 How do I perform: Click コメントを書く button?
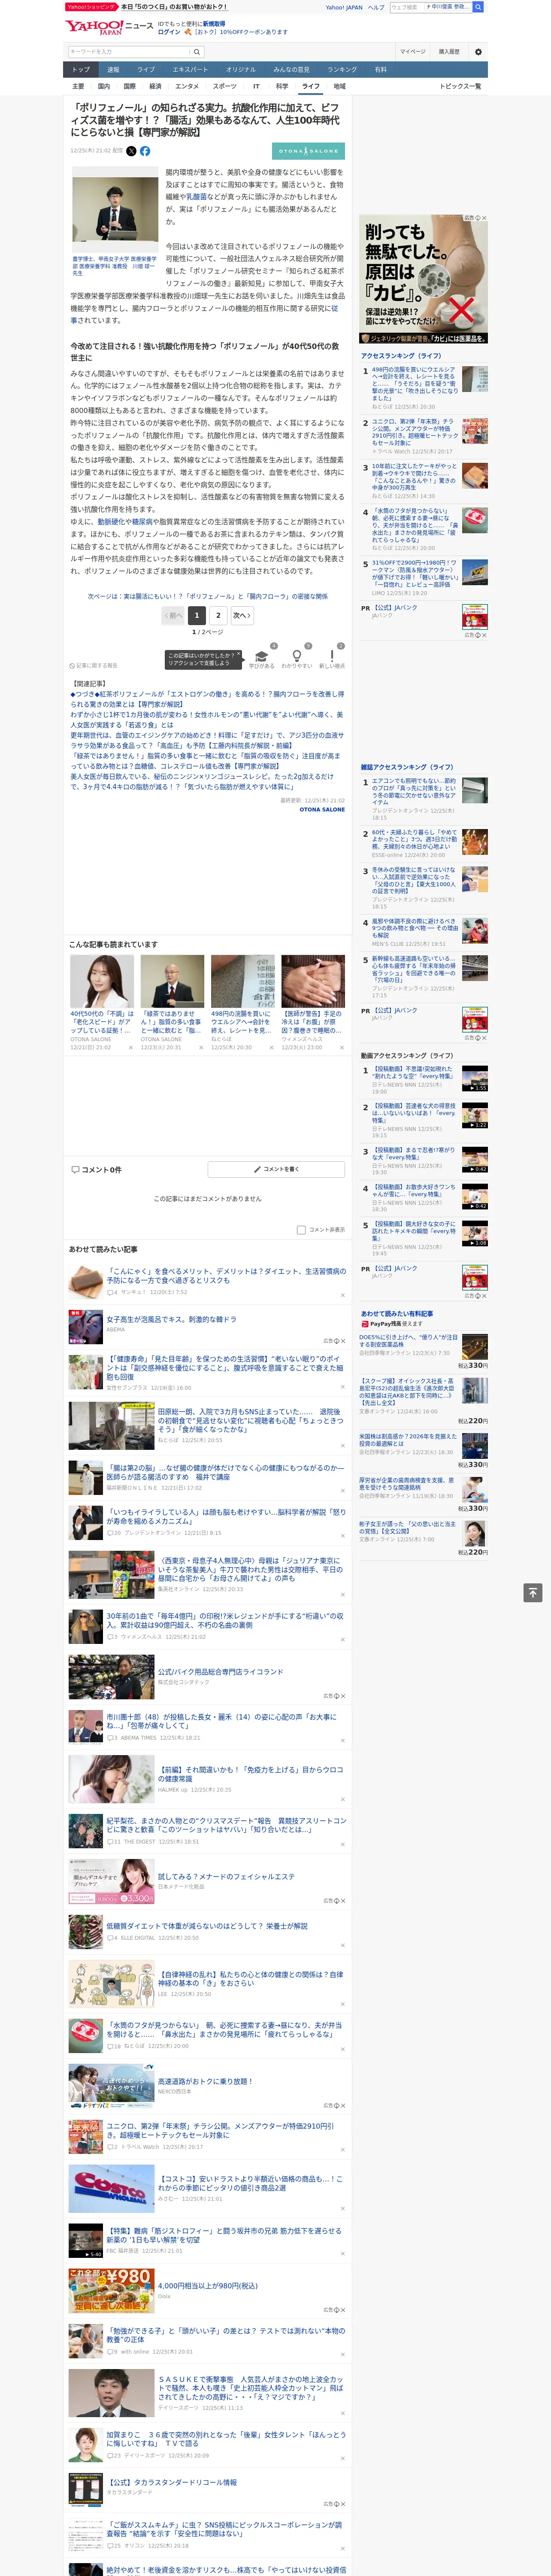pos(276,1169)
